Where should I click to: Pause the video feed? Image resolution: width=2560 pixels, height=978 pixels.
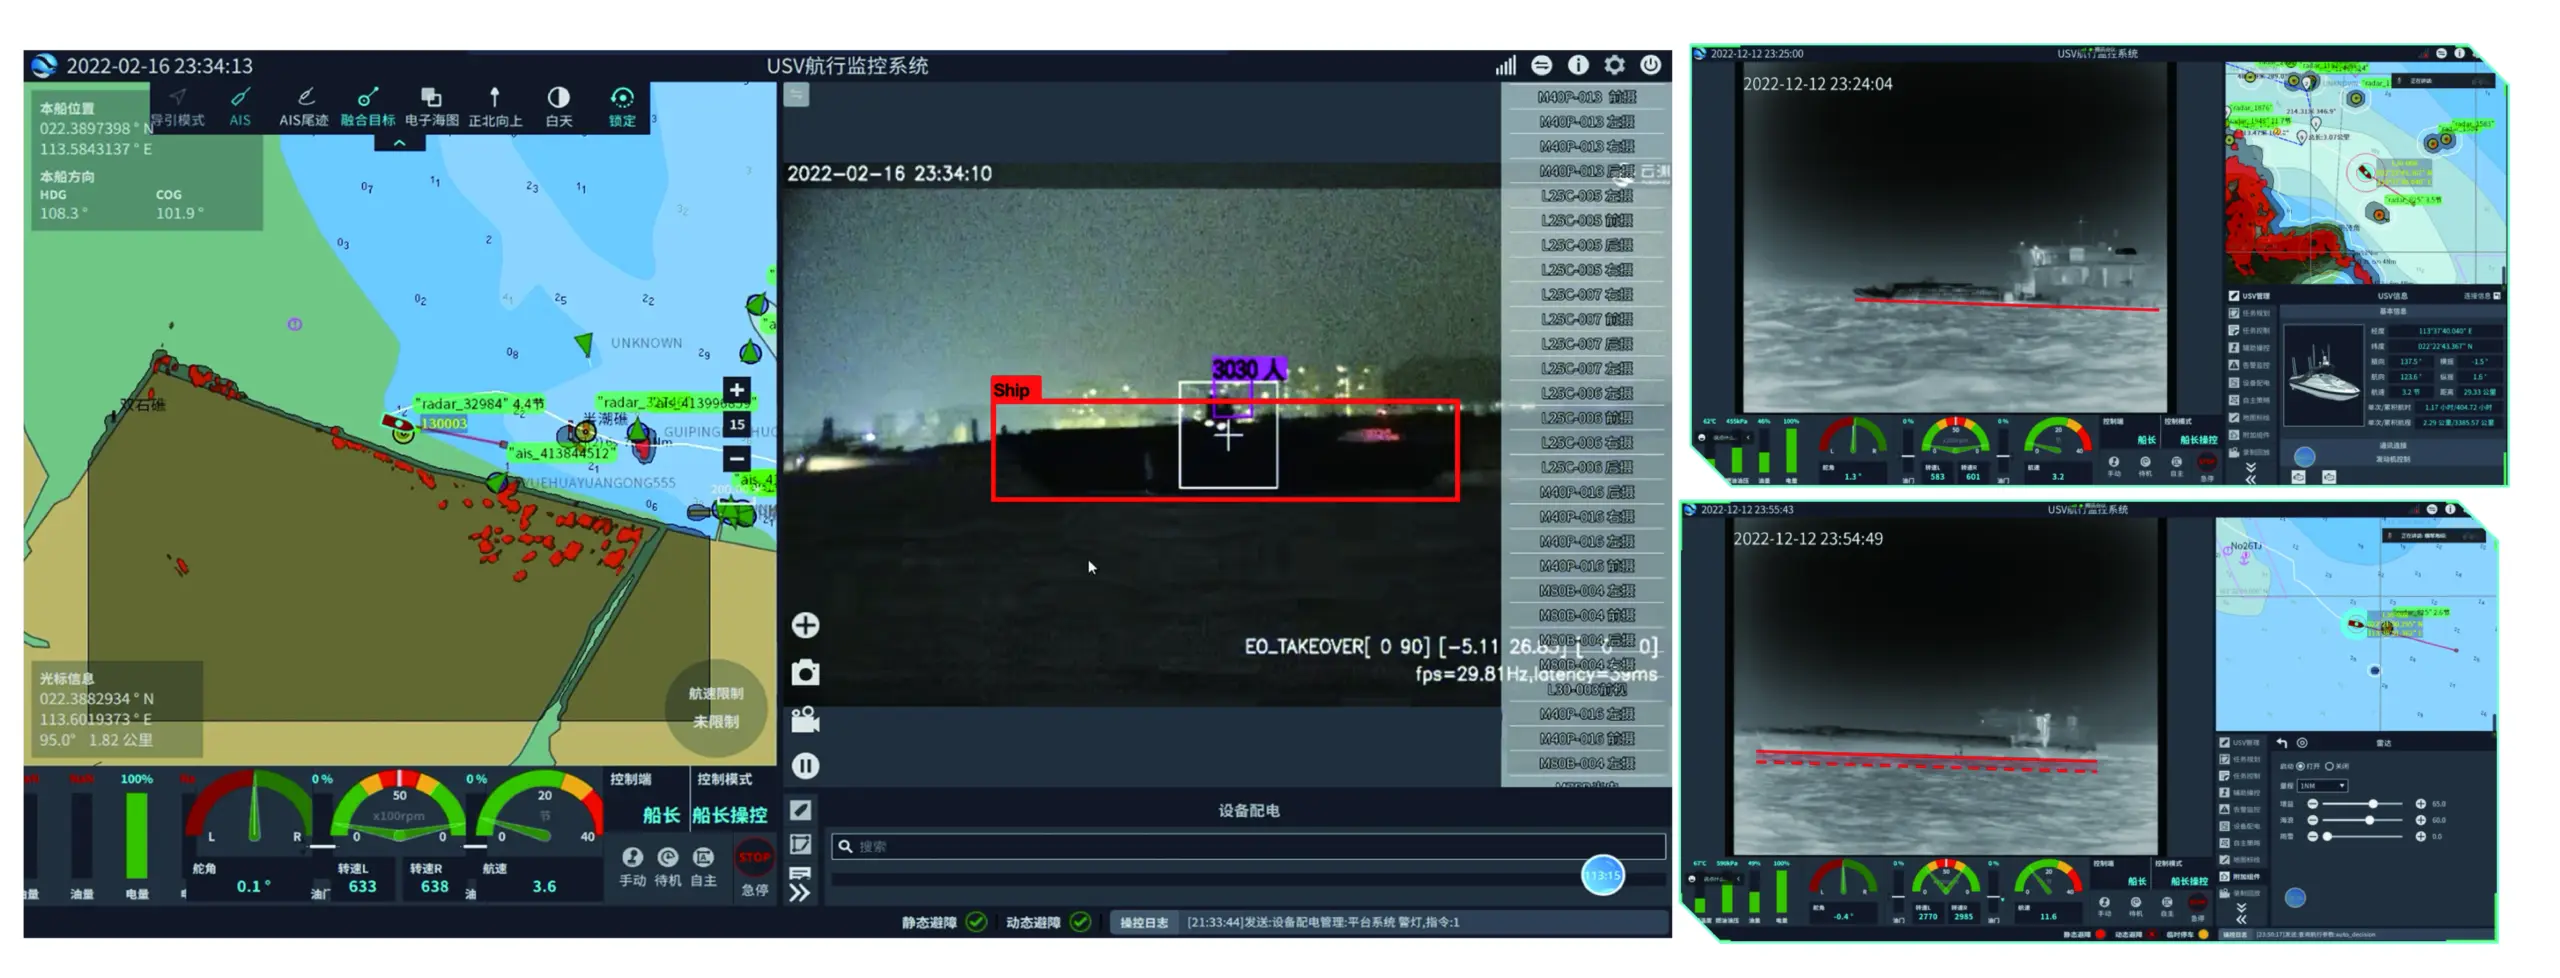(805, 766)
